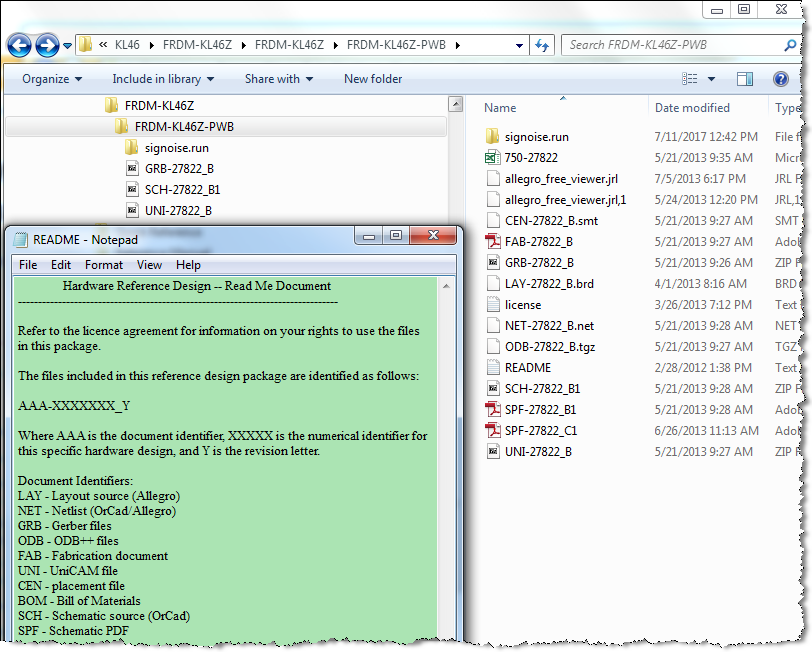Click the New folder button
The image size is (812, 652).
click(x=372, y=78)
